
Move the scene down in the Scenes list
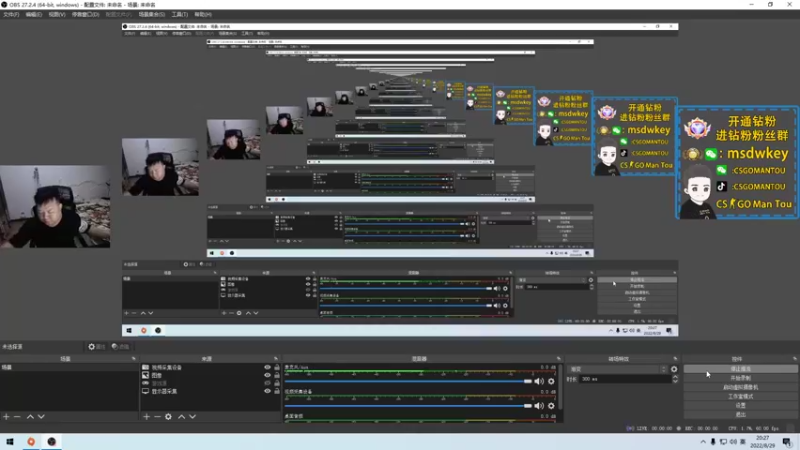(x=41, y=417)
